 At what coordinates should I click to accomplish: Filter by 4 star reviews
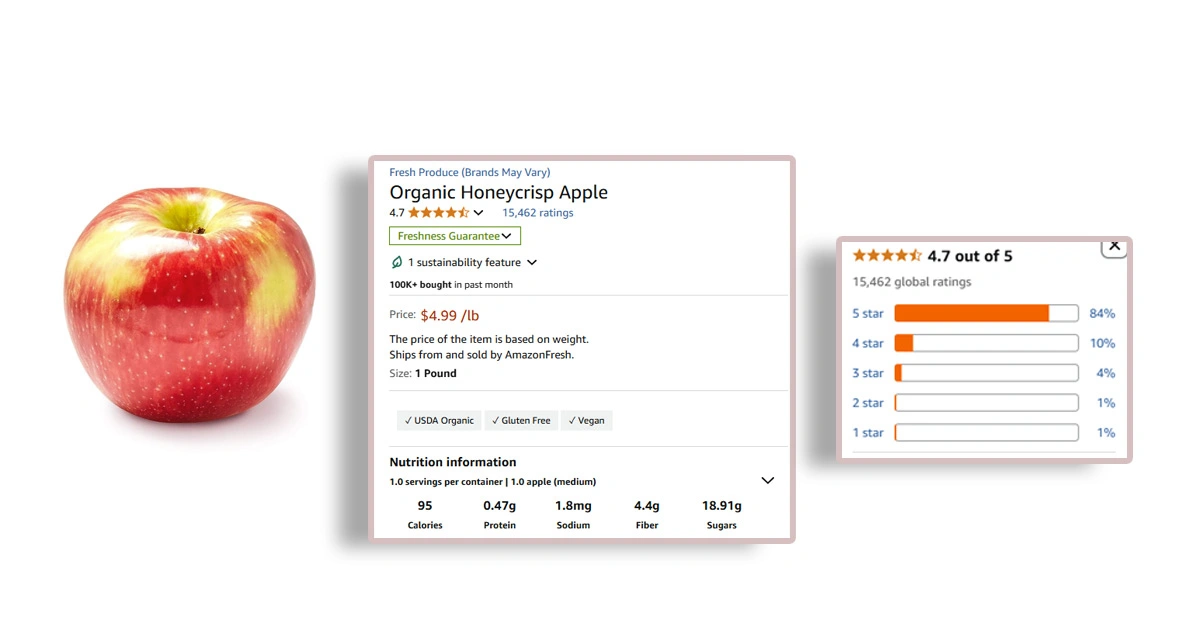pos(867,344)
